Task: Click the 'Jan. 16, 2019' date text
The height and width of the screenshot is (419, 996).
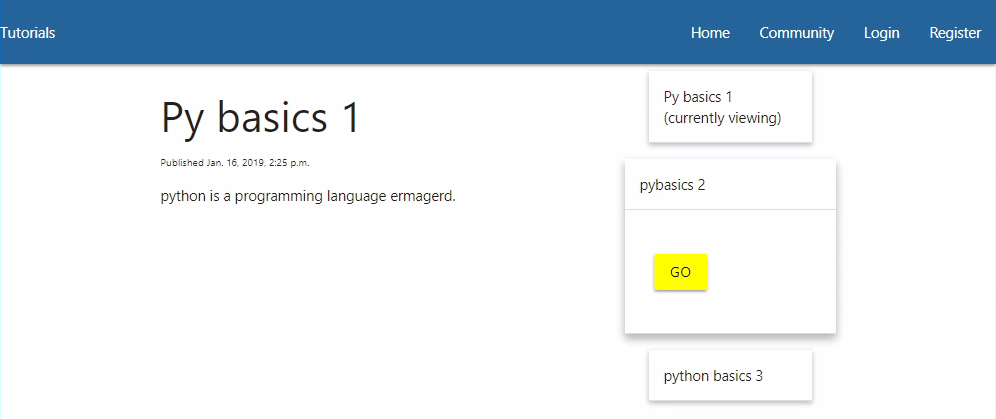Action: tap(237, 162)
